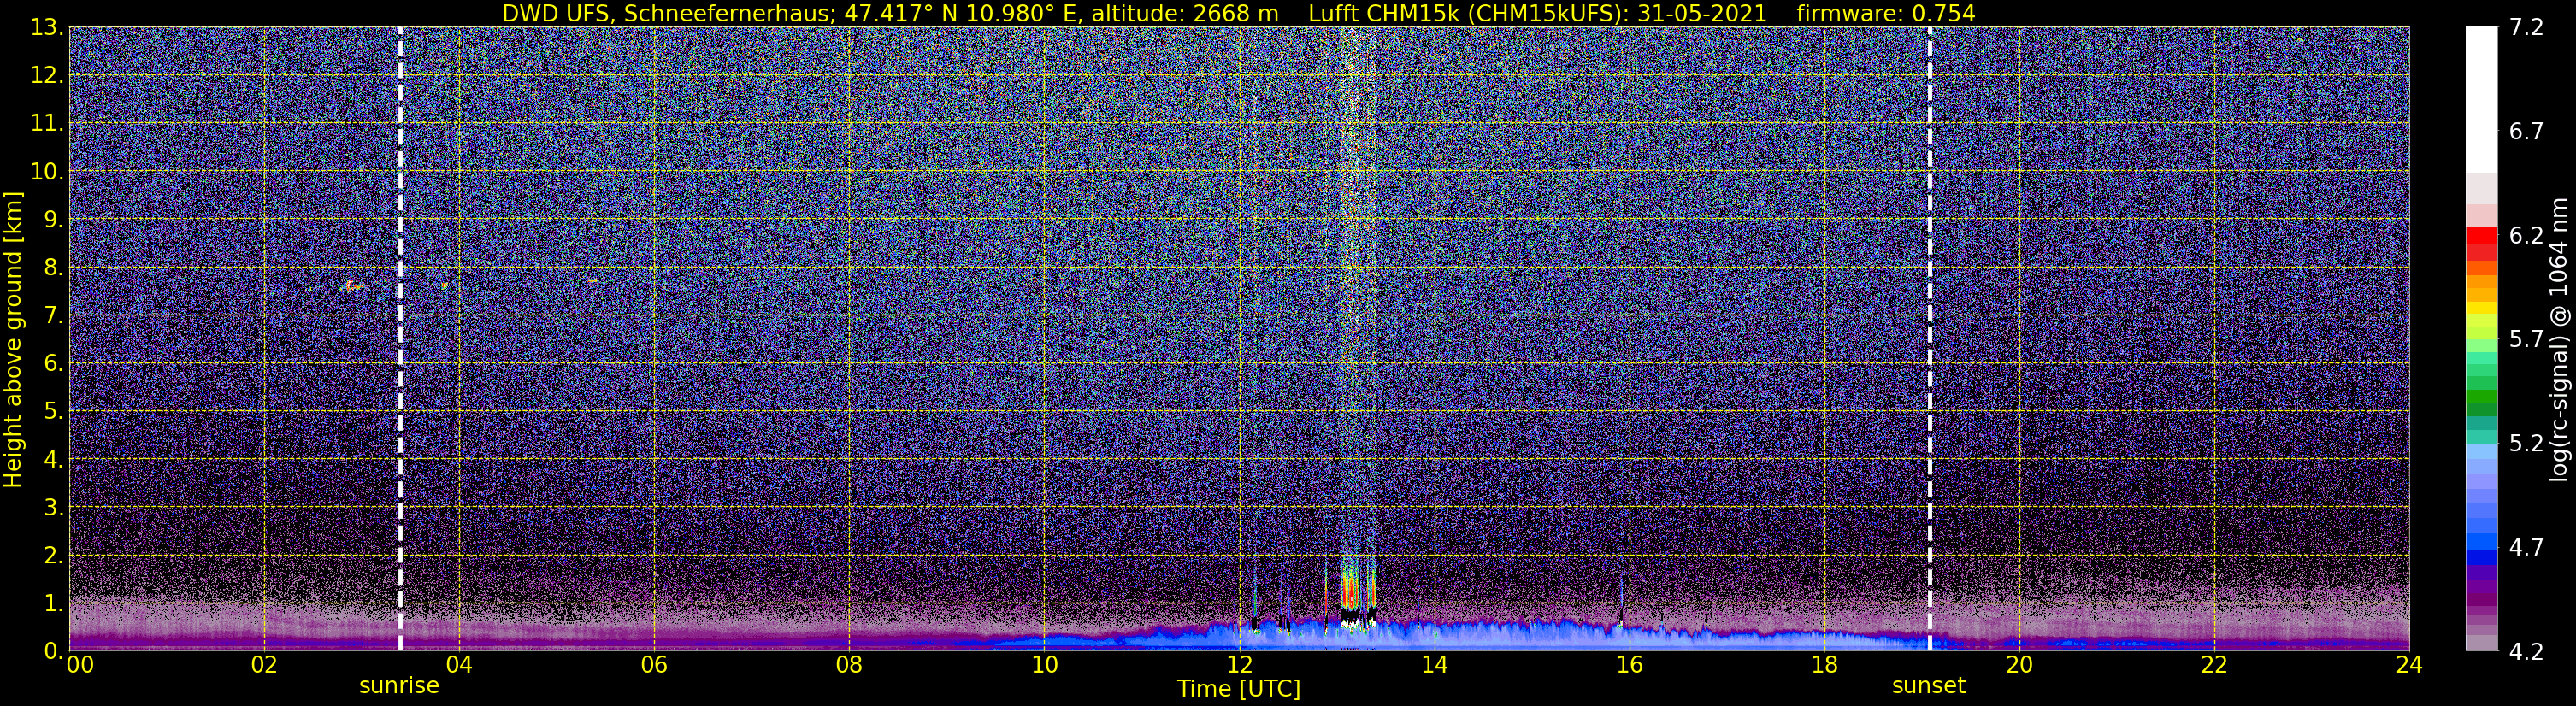Click the orange speck near 7.6 km before sunrise
The width and height of the screenshot is (2576, 706).
coord(352,286)
